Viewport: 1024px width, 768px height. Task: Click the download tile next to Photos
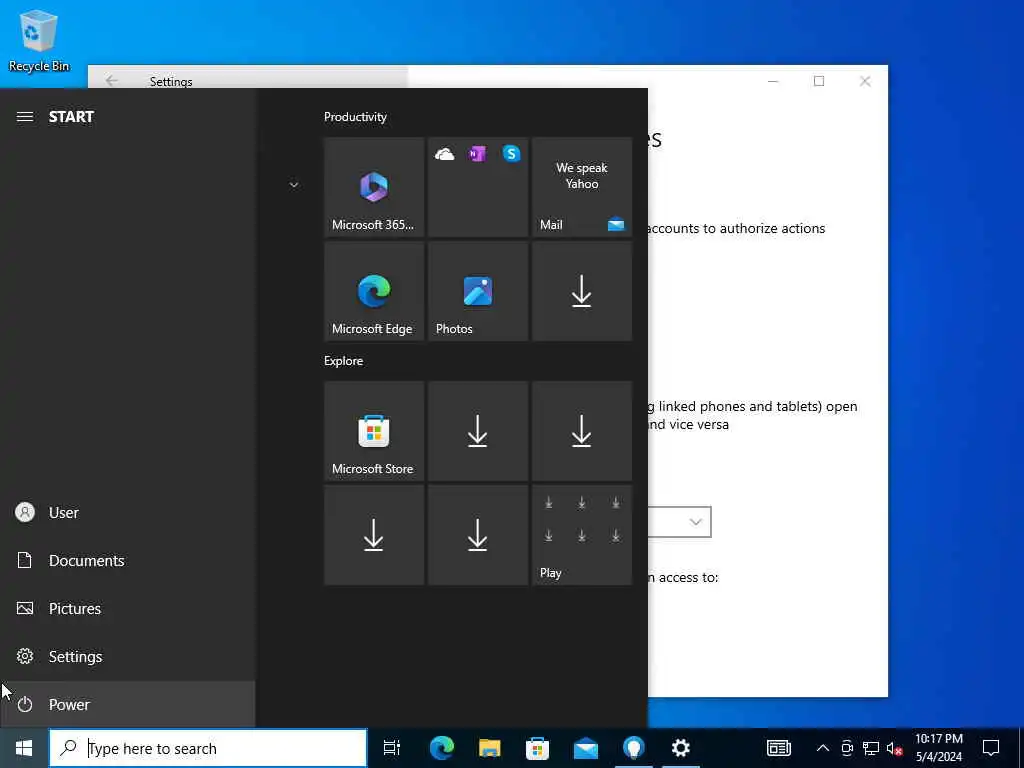coord(582,291)
